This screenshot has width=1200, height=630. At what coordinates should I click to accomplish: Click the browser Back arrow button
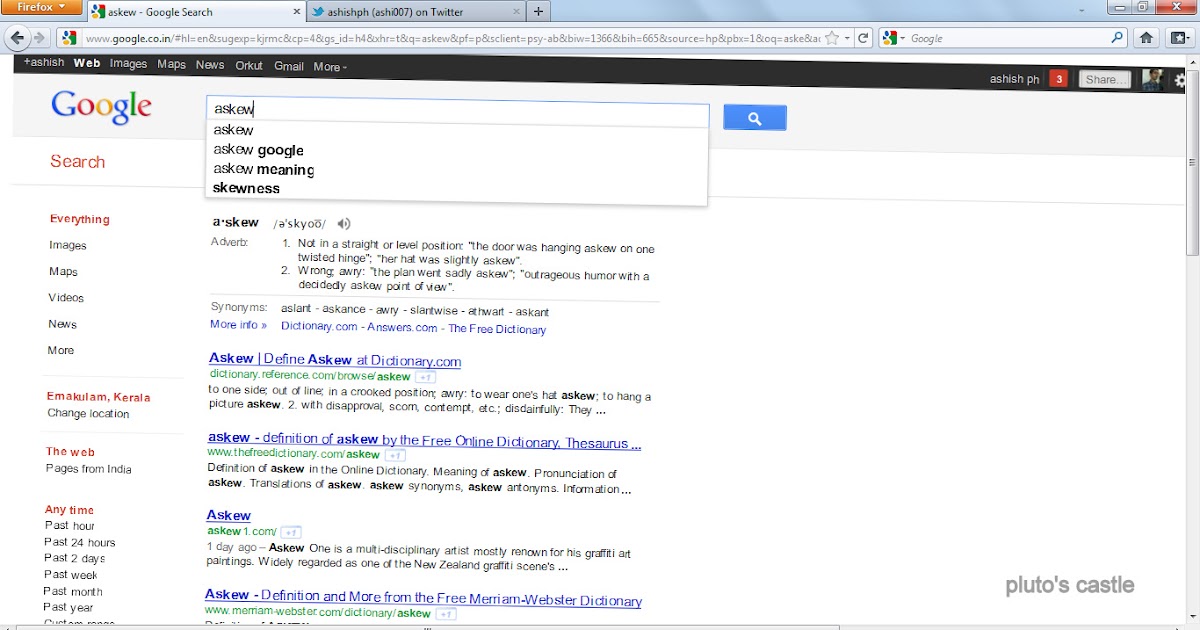17,38
